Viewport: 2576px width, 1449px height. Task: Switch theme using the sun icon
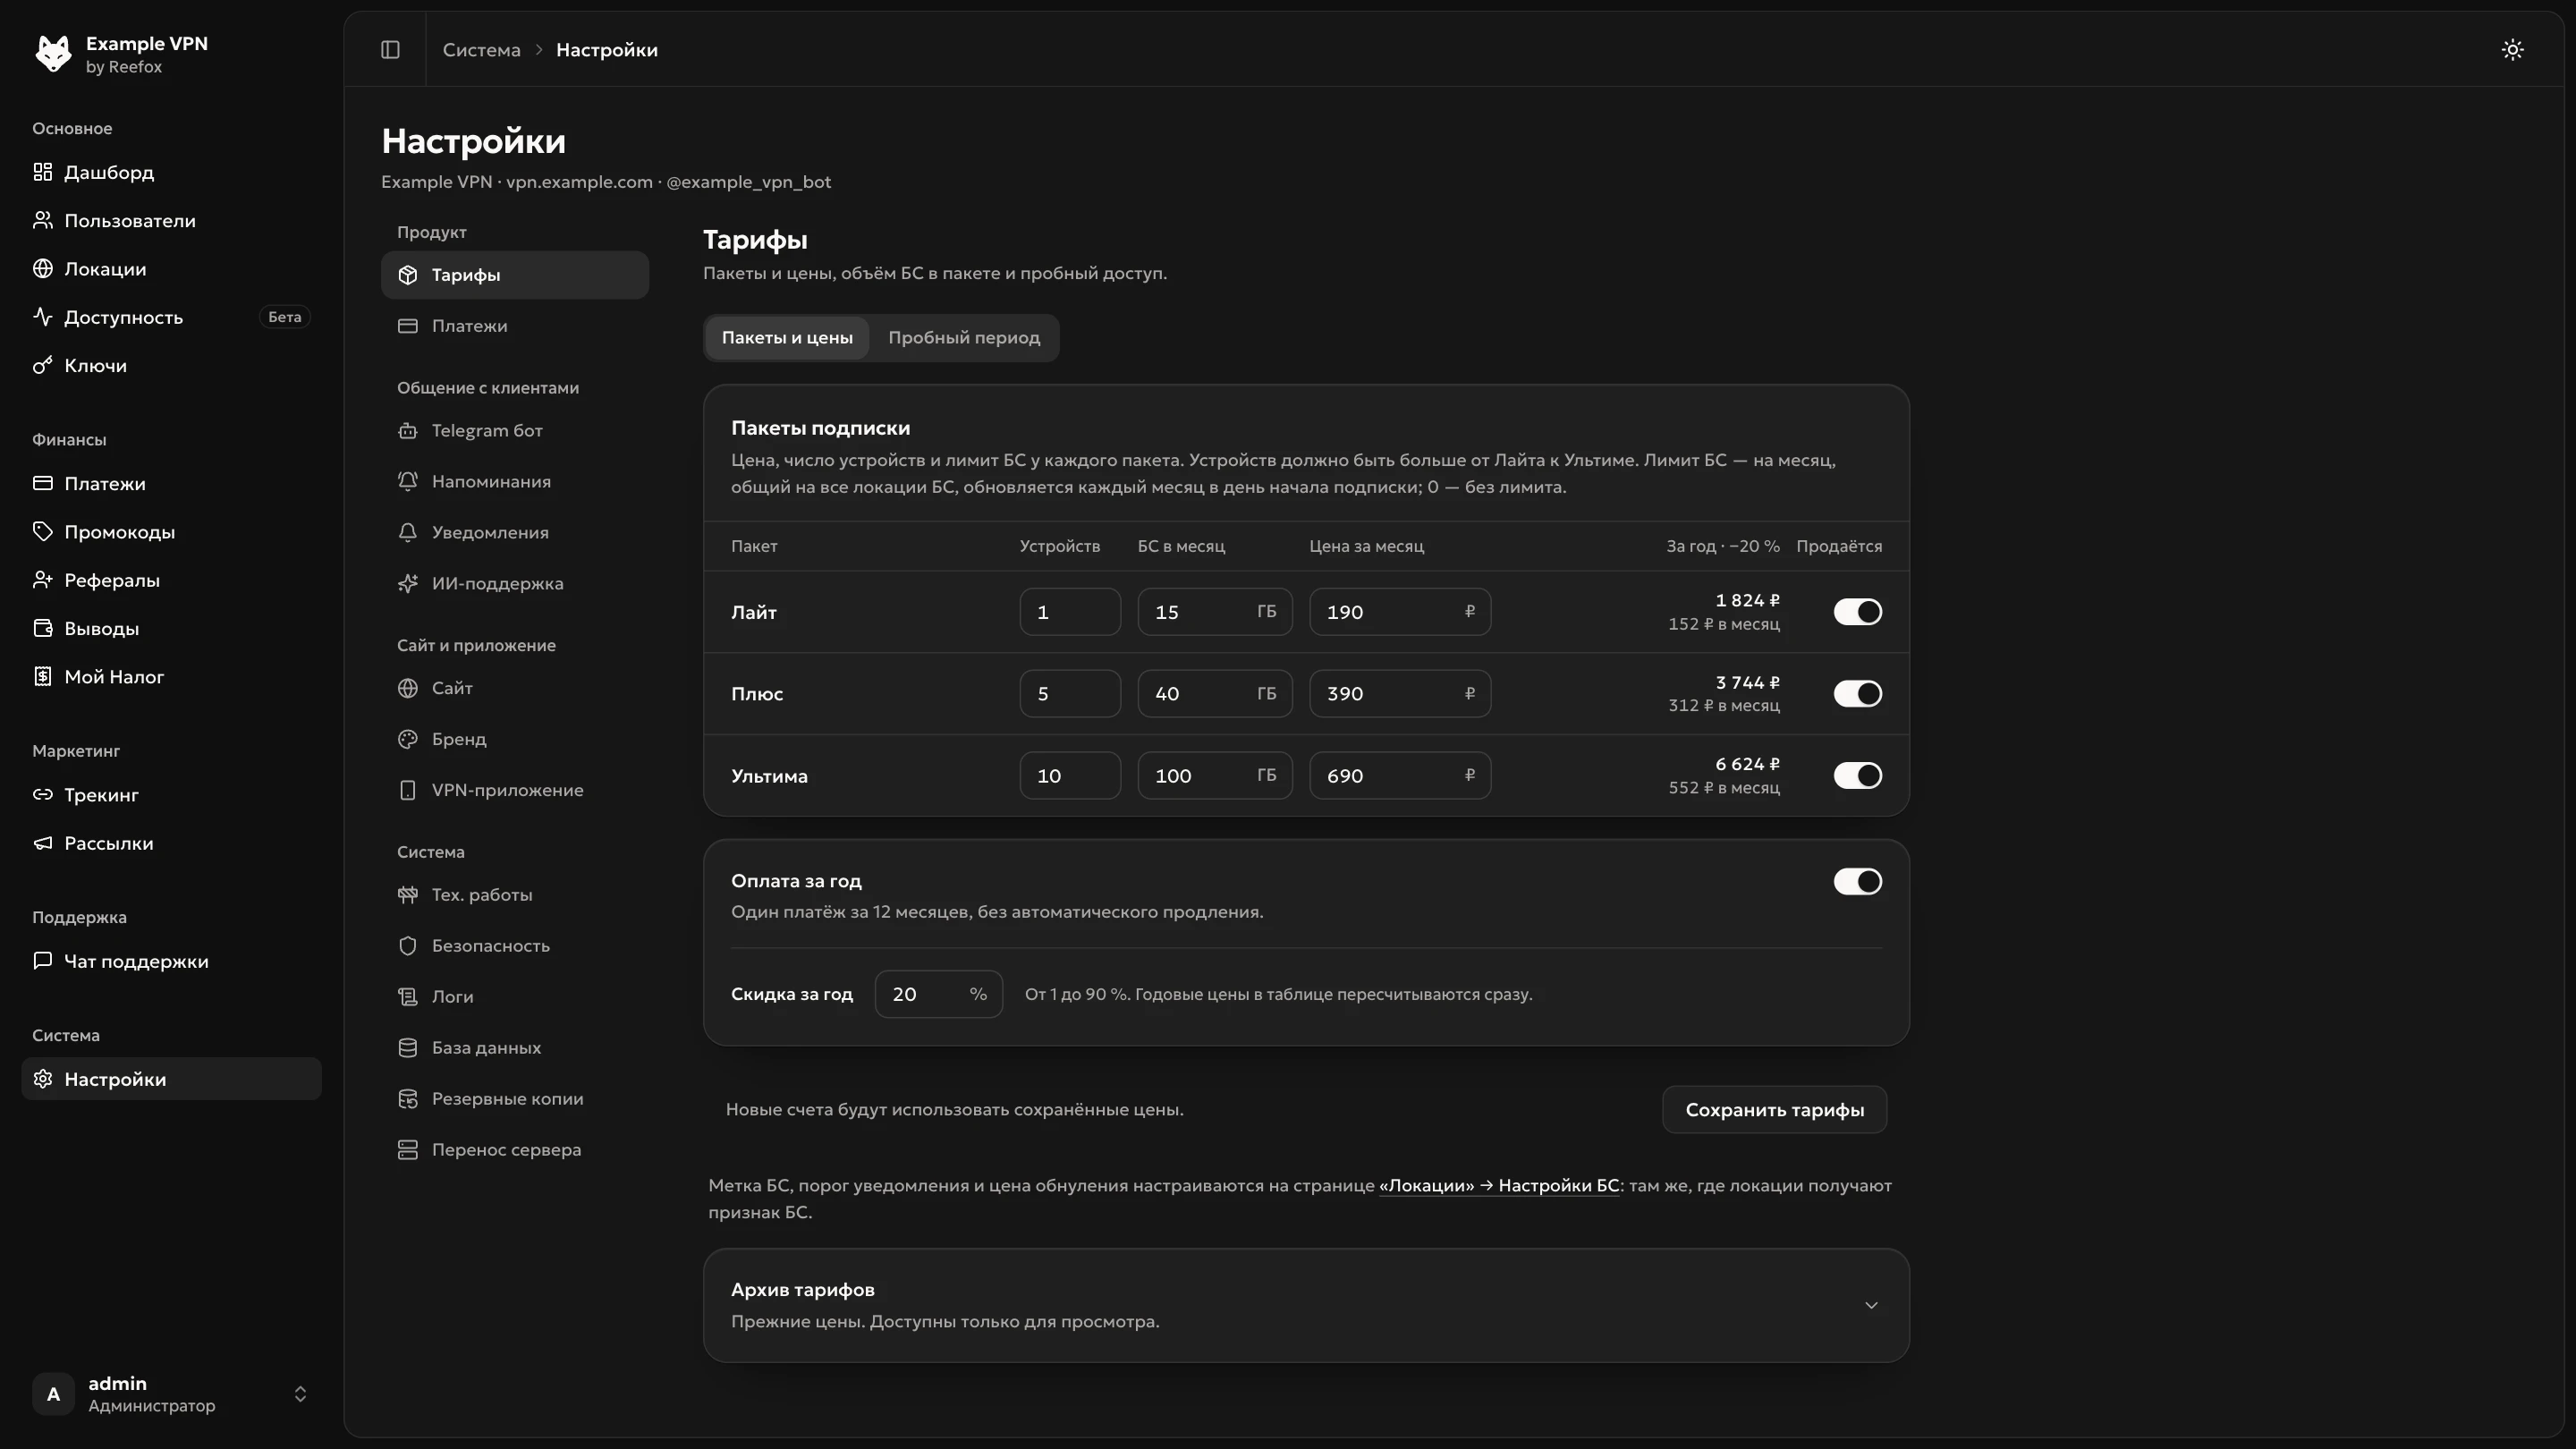click(x=2512, y=50)
